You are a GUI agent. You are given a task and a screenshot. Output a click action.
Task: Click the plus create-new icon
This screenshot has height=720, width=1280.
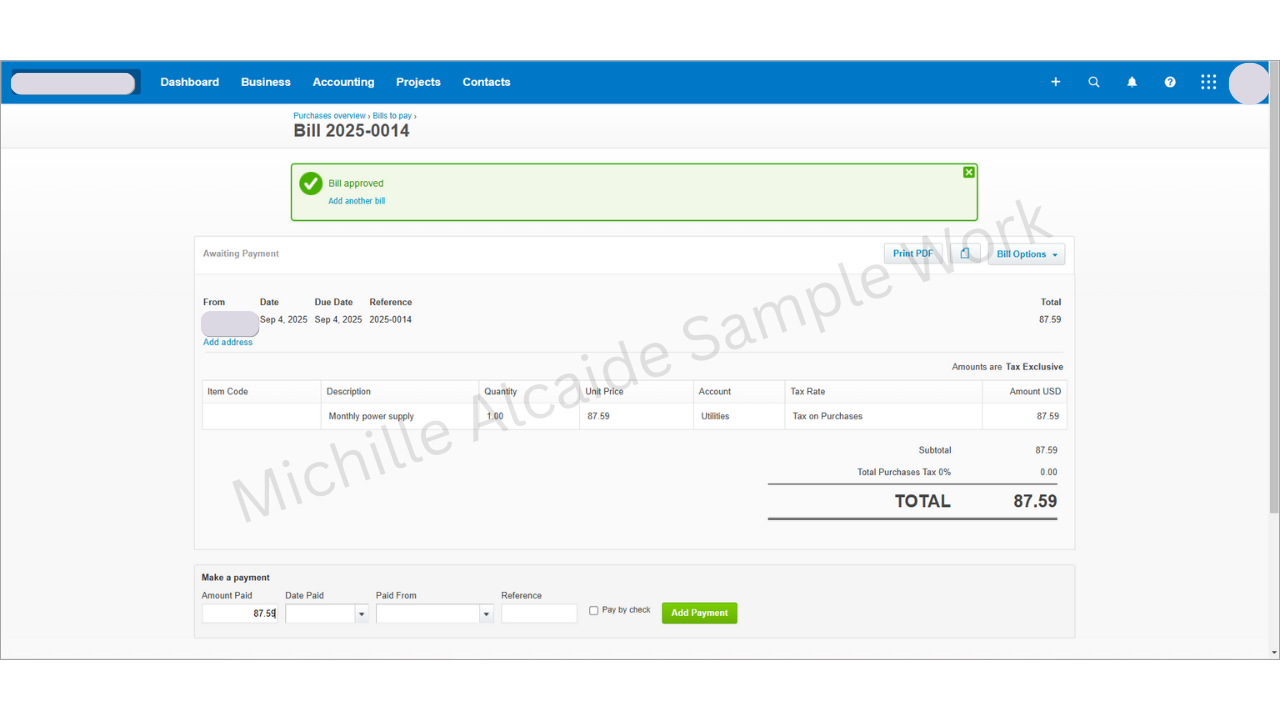1055,82
